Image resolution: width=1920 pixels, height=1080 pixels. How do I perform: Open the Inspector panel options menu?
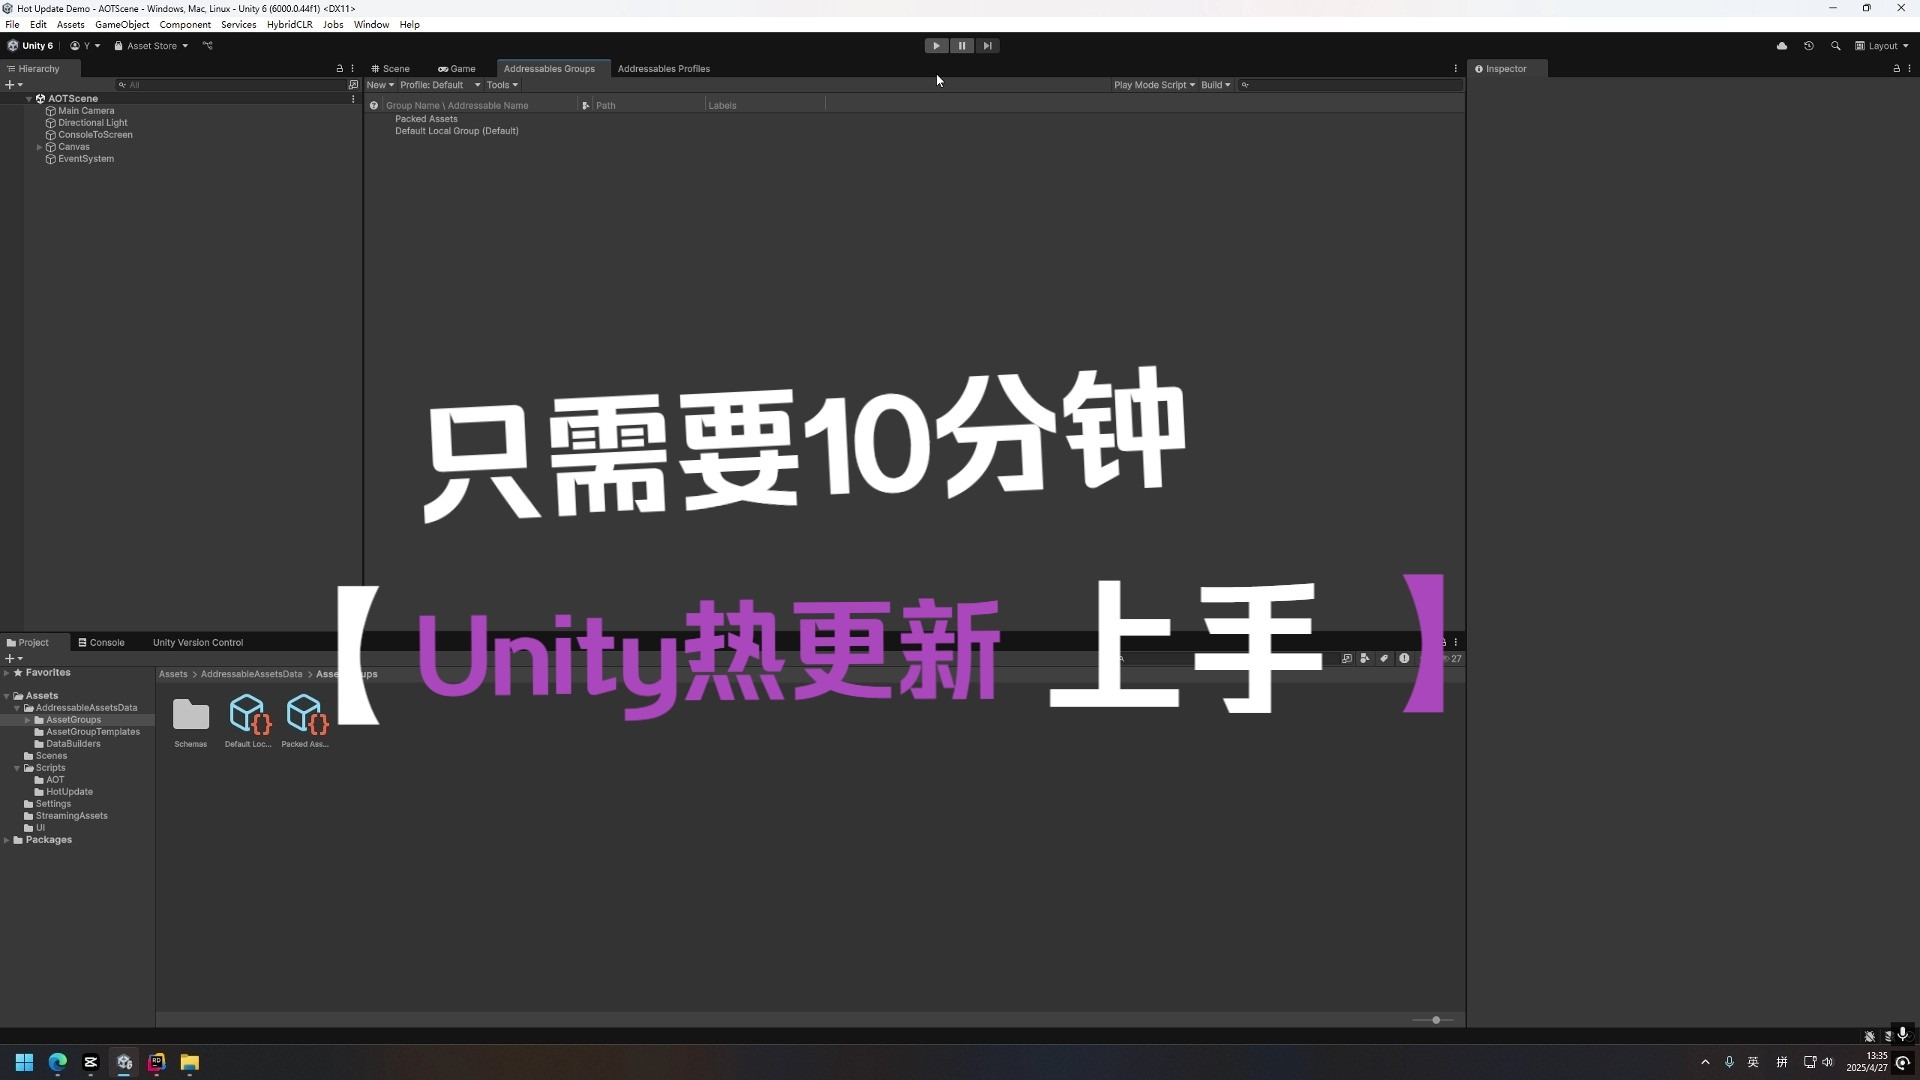click(x=1909, y=69)
